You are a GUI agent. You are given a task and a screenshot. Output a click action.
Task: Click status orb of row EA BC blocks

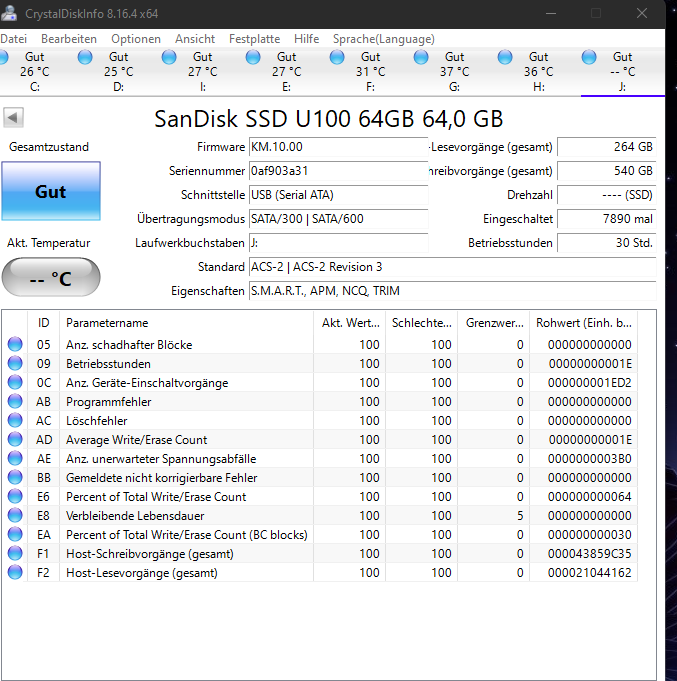coord(15,534)
